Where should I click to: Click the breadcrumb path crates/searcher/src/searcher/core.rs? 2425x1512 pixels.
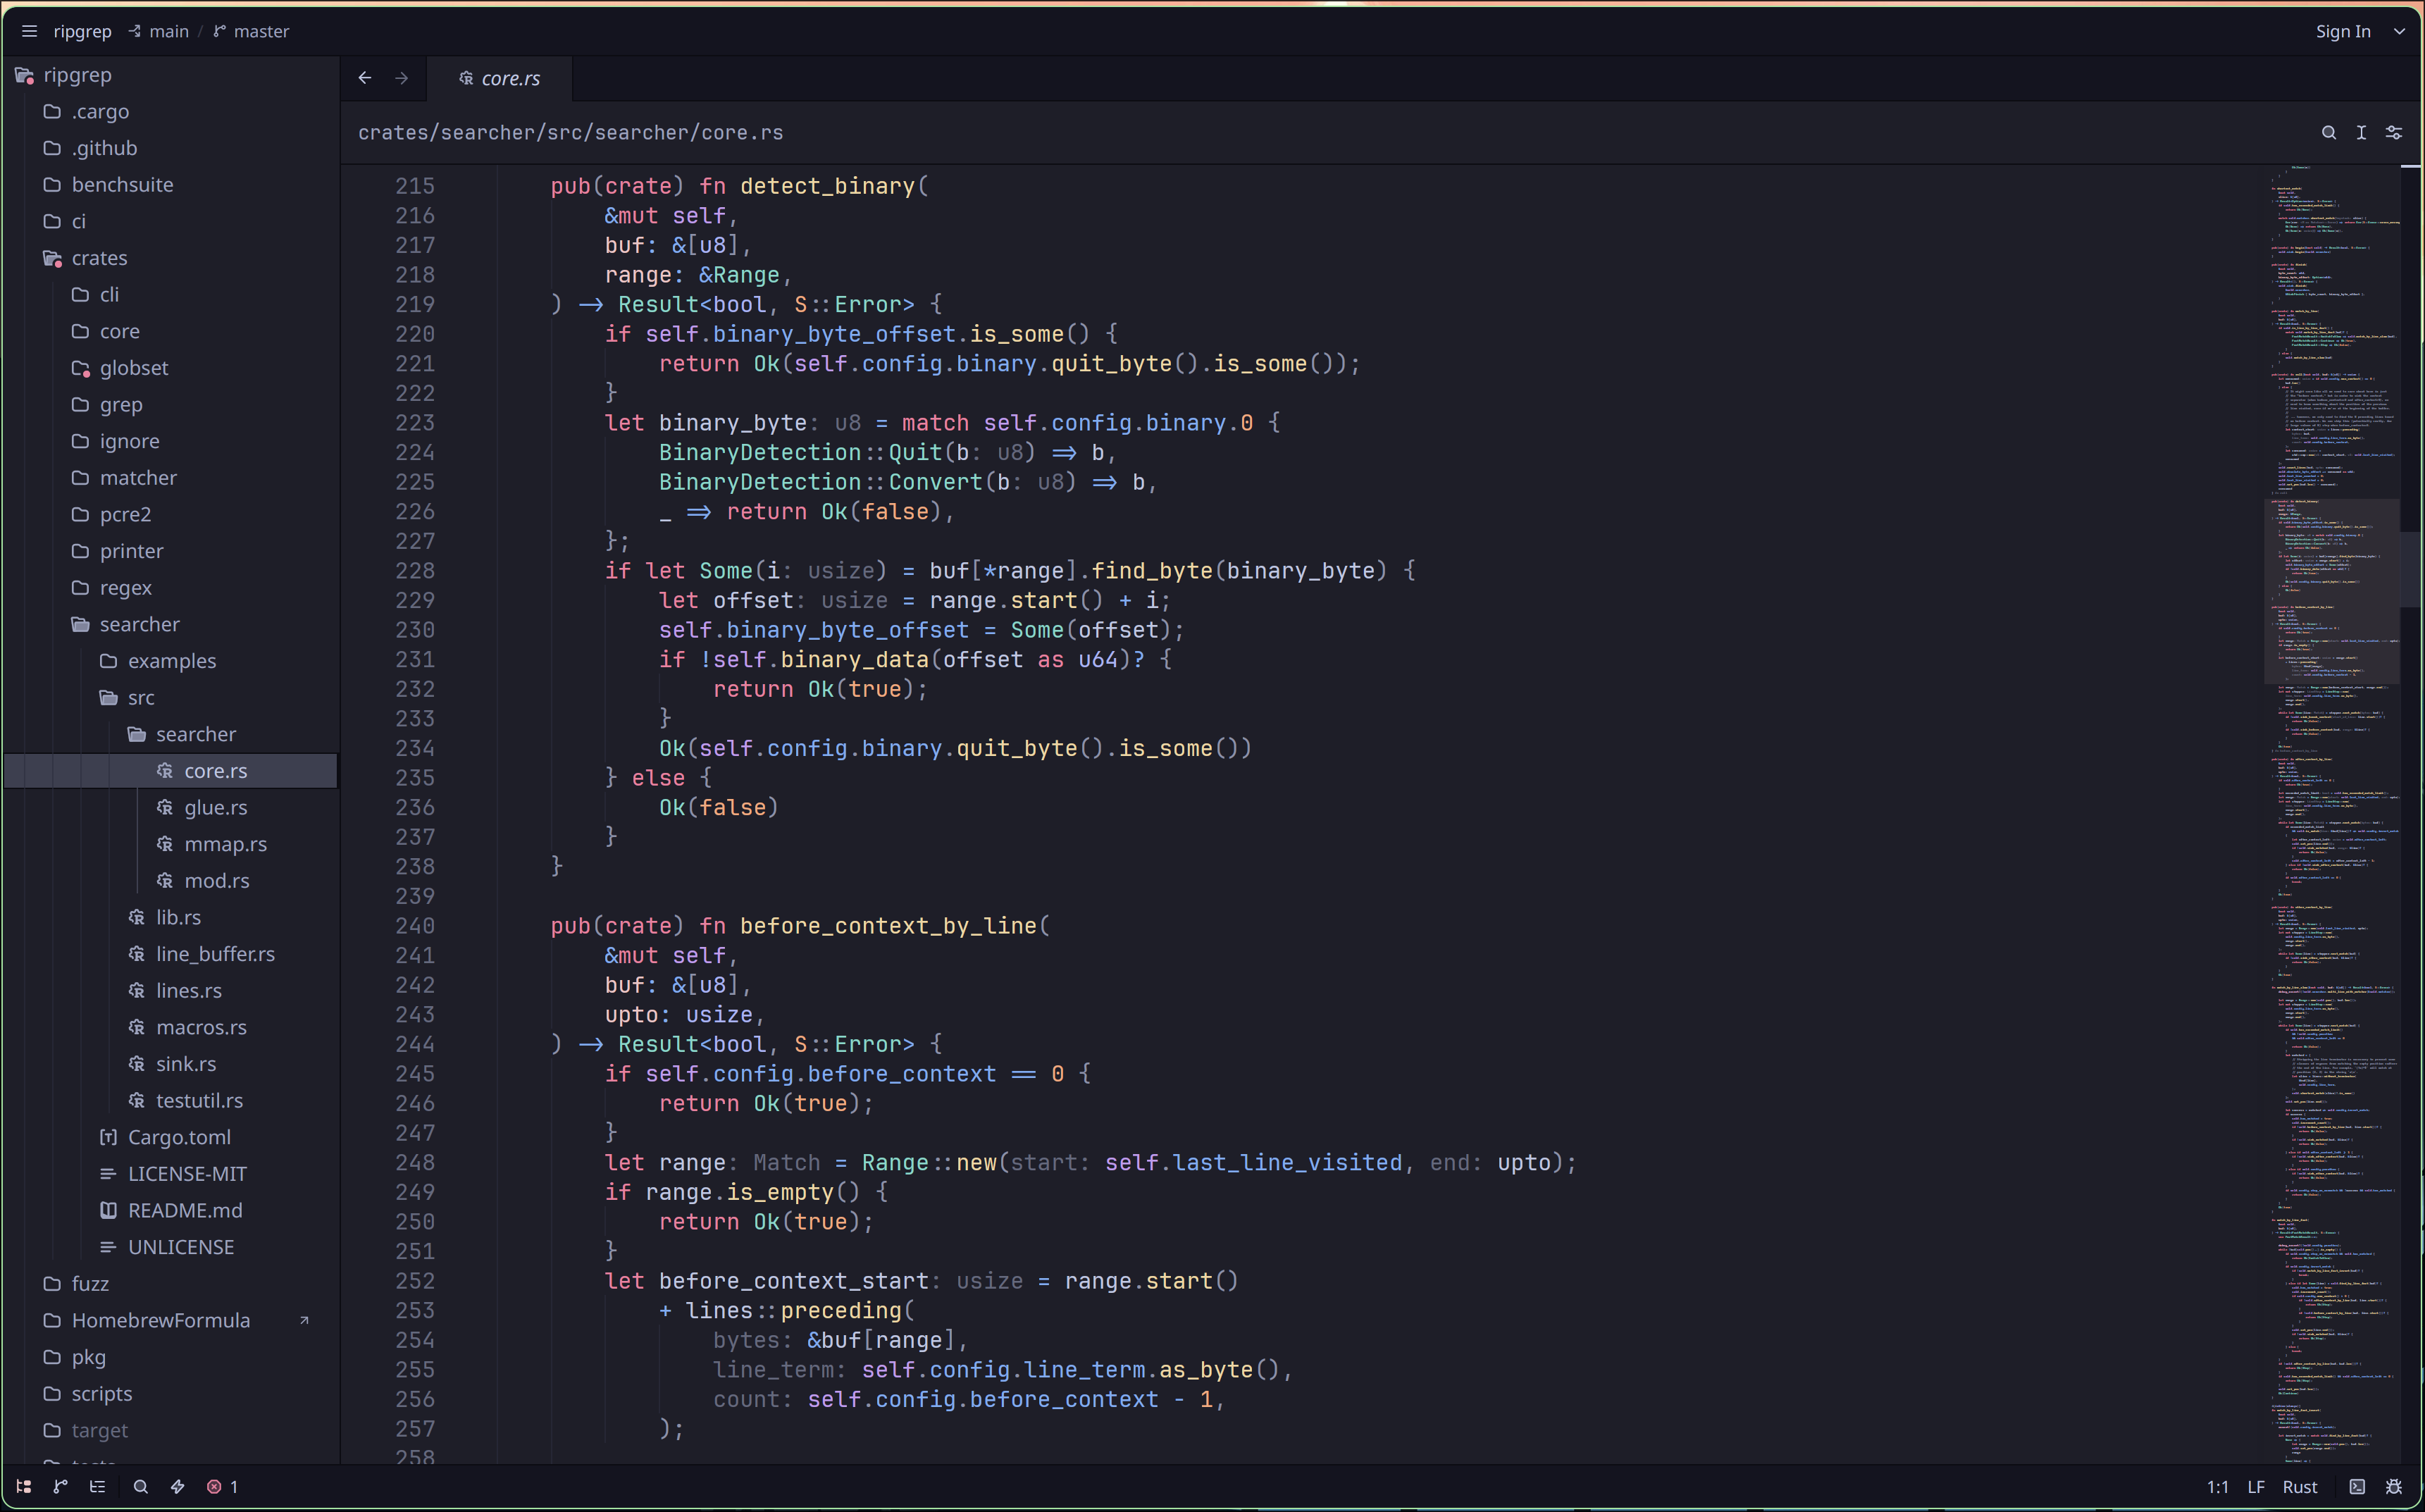[570, 132]
